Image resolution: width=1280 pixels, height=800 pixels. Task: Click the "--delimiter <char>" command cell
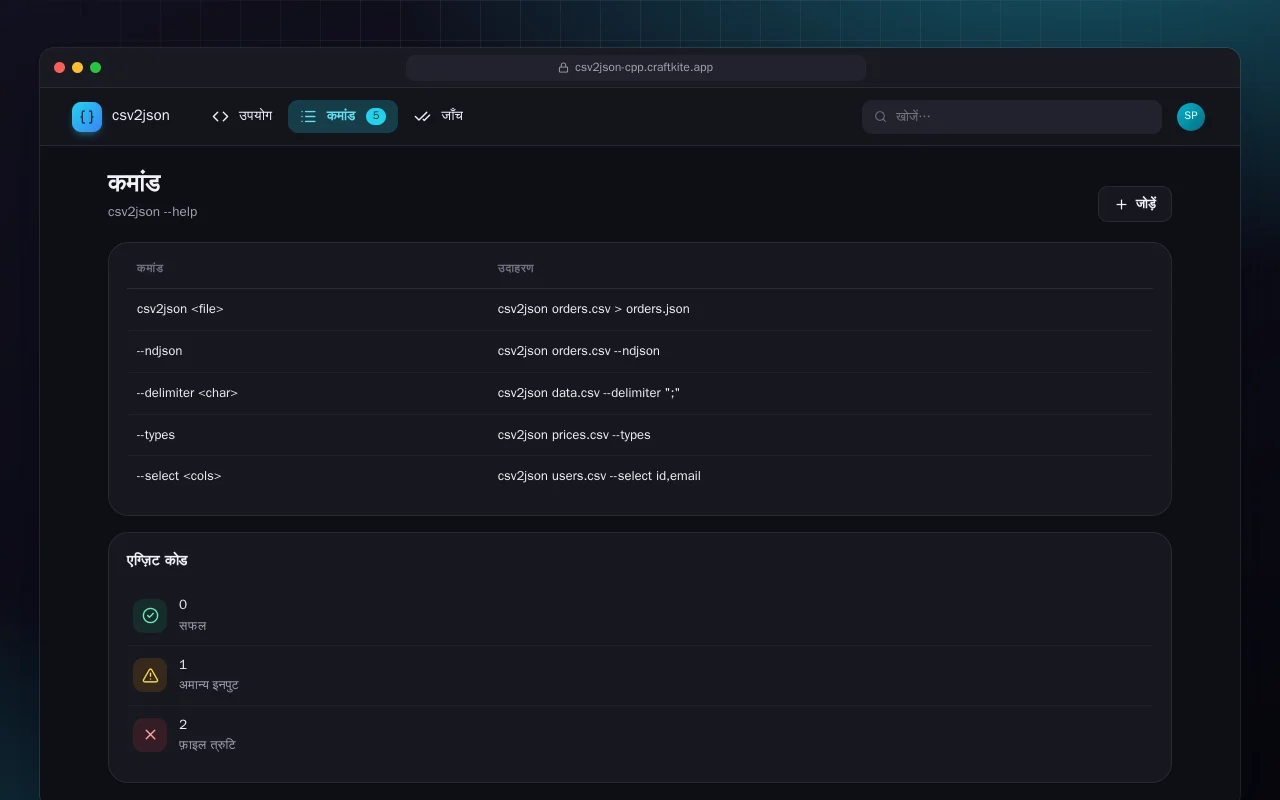(x=187, y=393)
